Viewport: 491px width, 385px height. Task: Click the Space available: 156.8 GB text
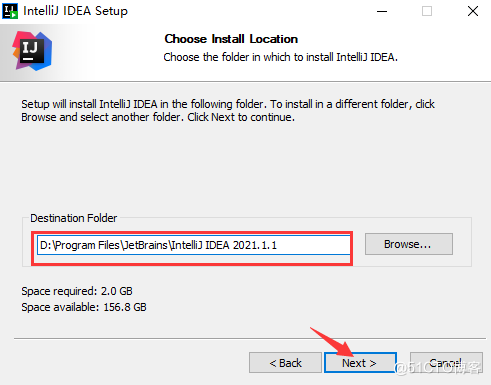point(84,307)
